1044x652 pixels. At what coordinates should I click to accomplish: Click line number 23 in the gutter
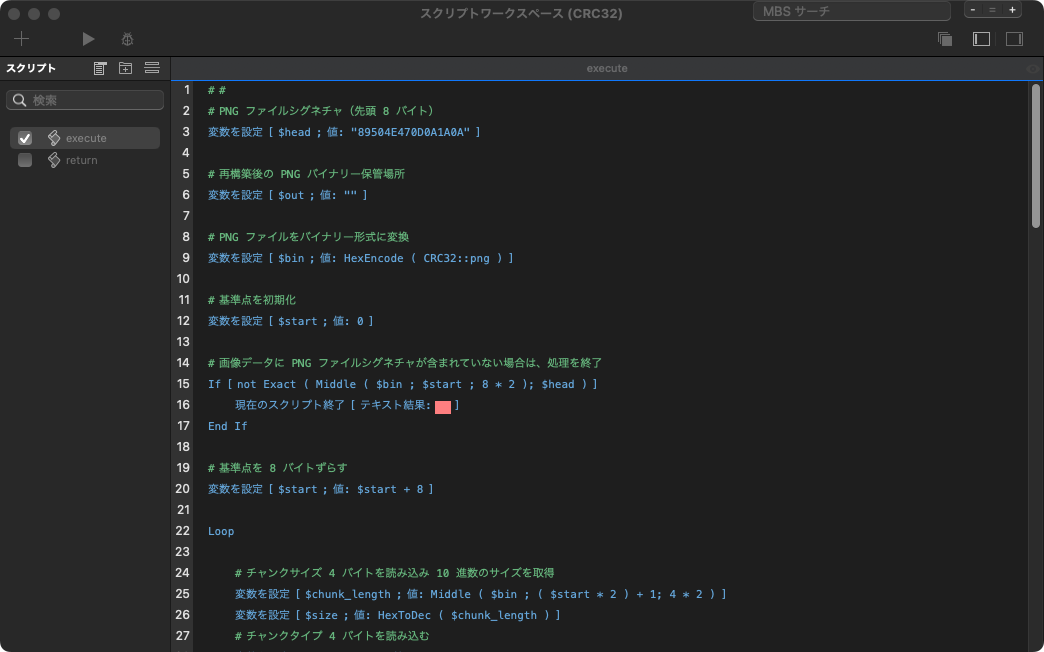183,551
